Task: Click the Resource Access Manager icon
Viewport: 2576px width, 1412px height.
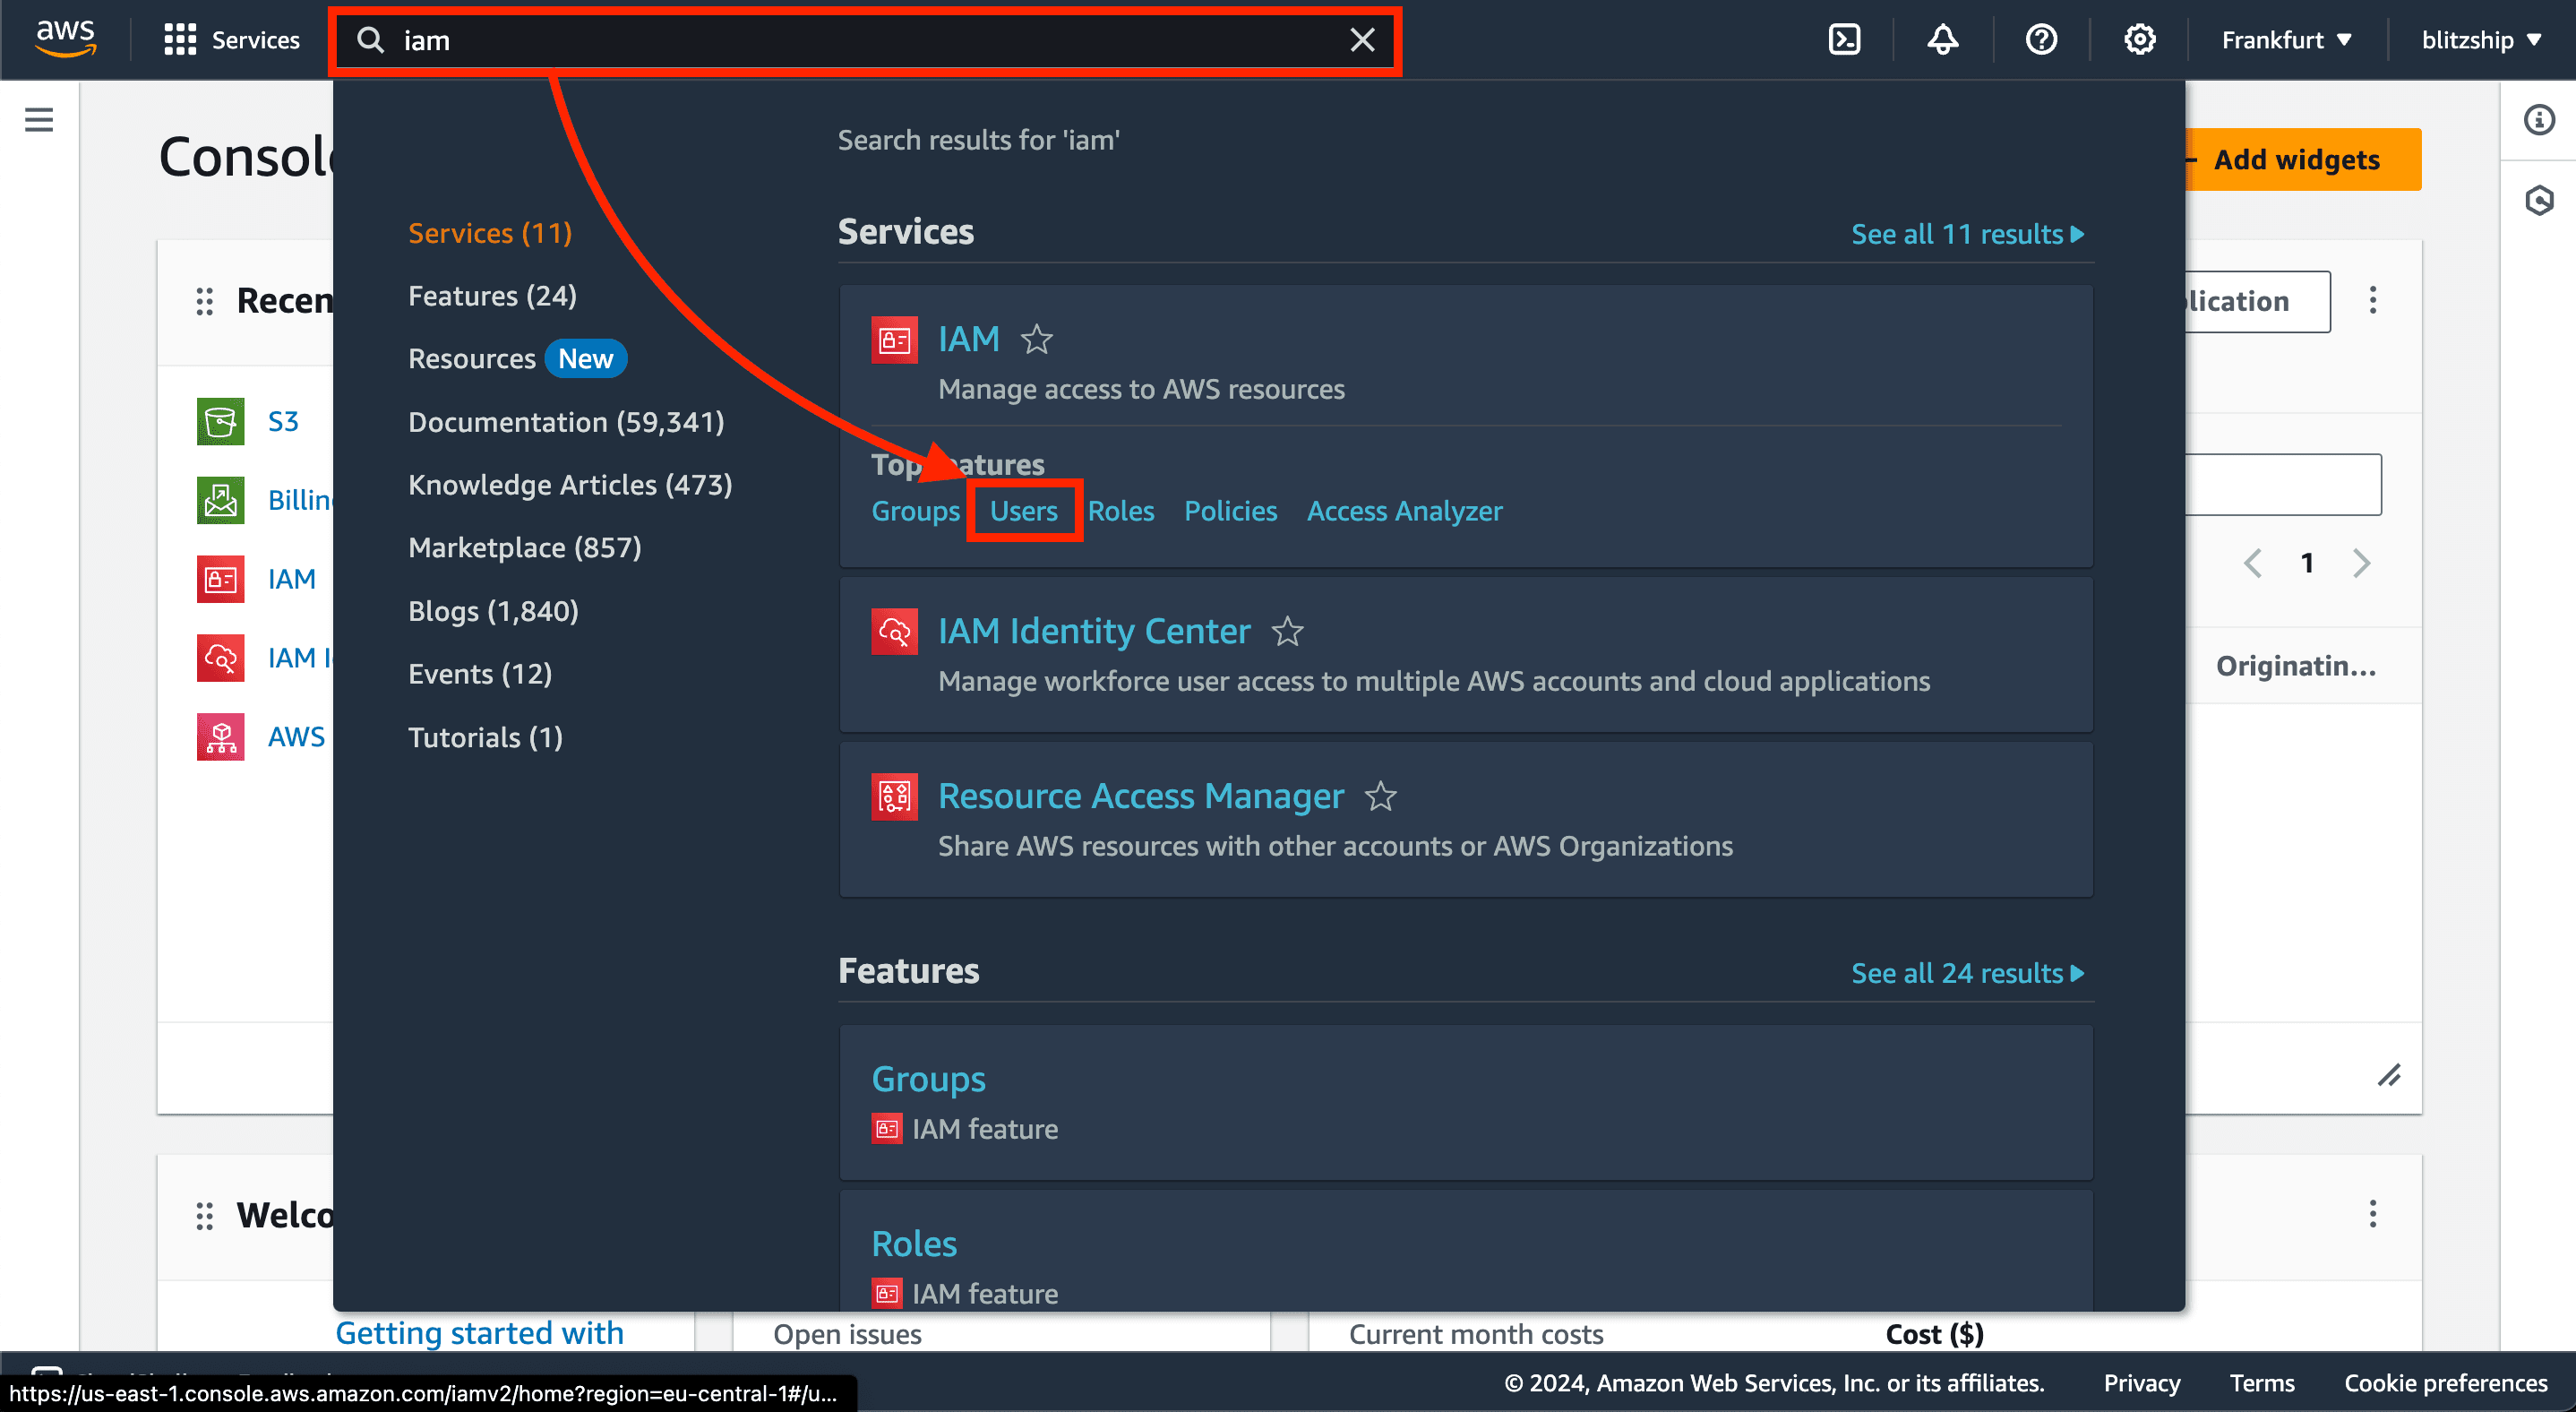Action: [x=892, y=796]
